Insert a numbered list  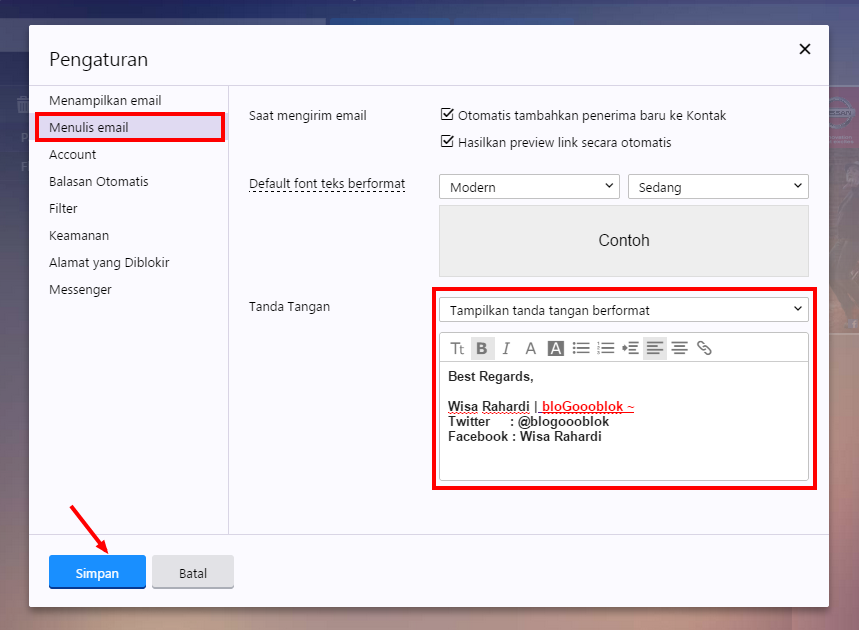coord(605,348)
